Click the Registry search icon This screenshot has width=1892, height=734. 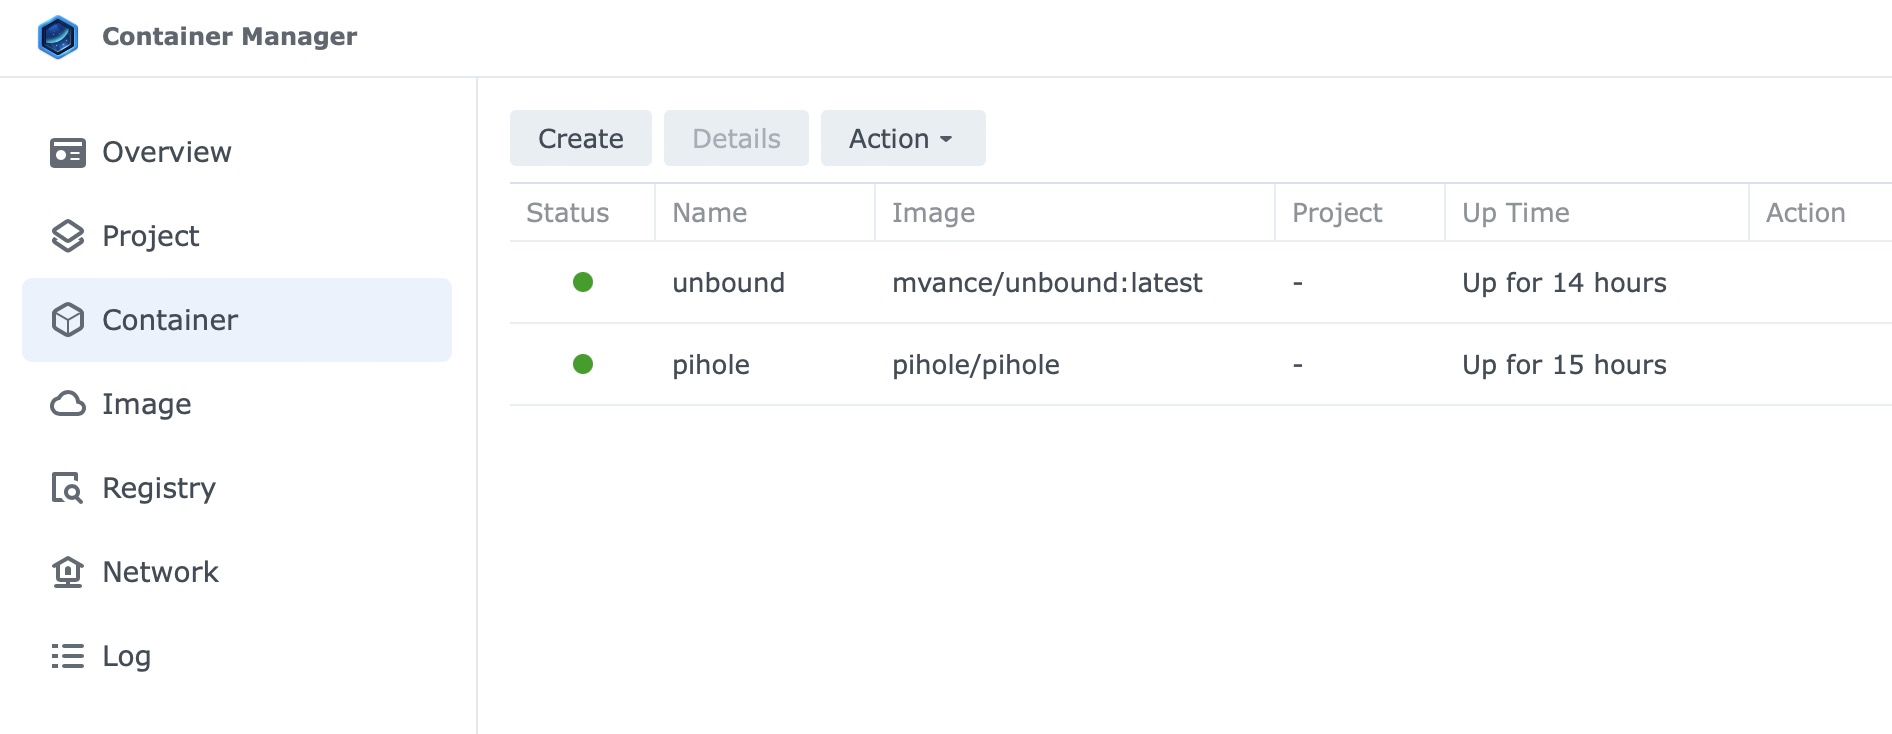pyautogui.click(x=67, y=488)
